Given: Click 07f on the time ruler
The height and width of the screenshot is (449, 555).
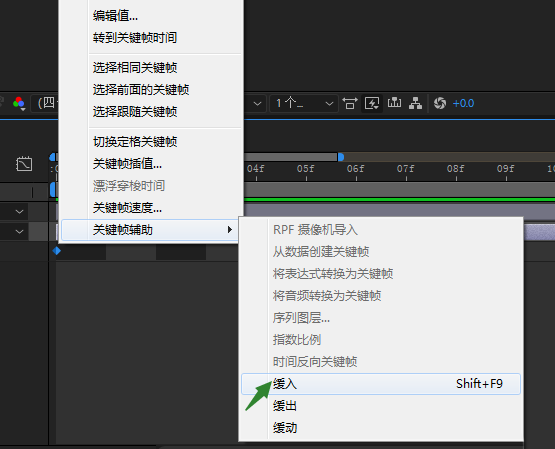Looking at the screenshot, I should coord(405,169).
